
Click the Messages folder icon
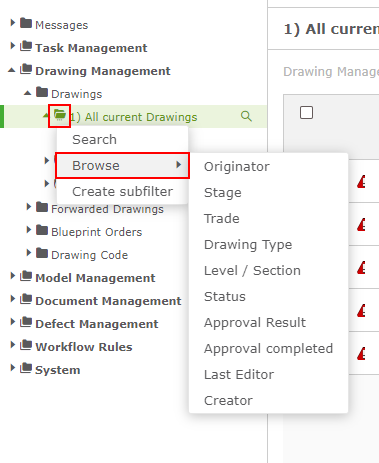pos(26,23)
